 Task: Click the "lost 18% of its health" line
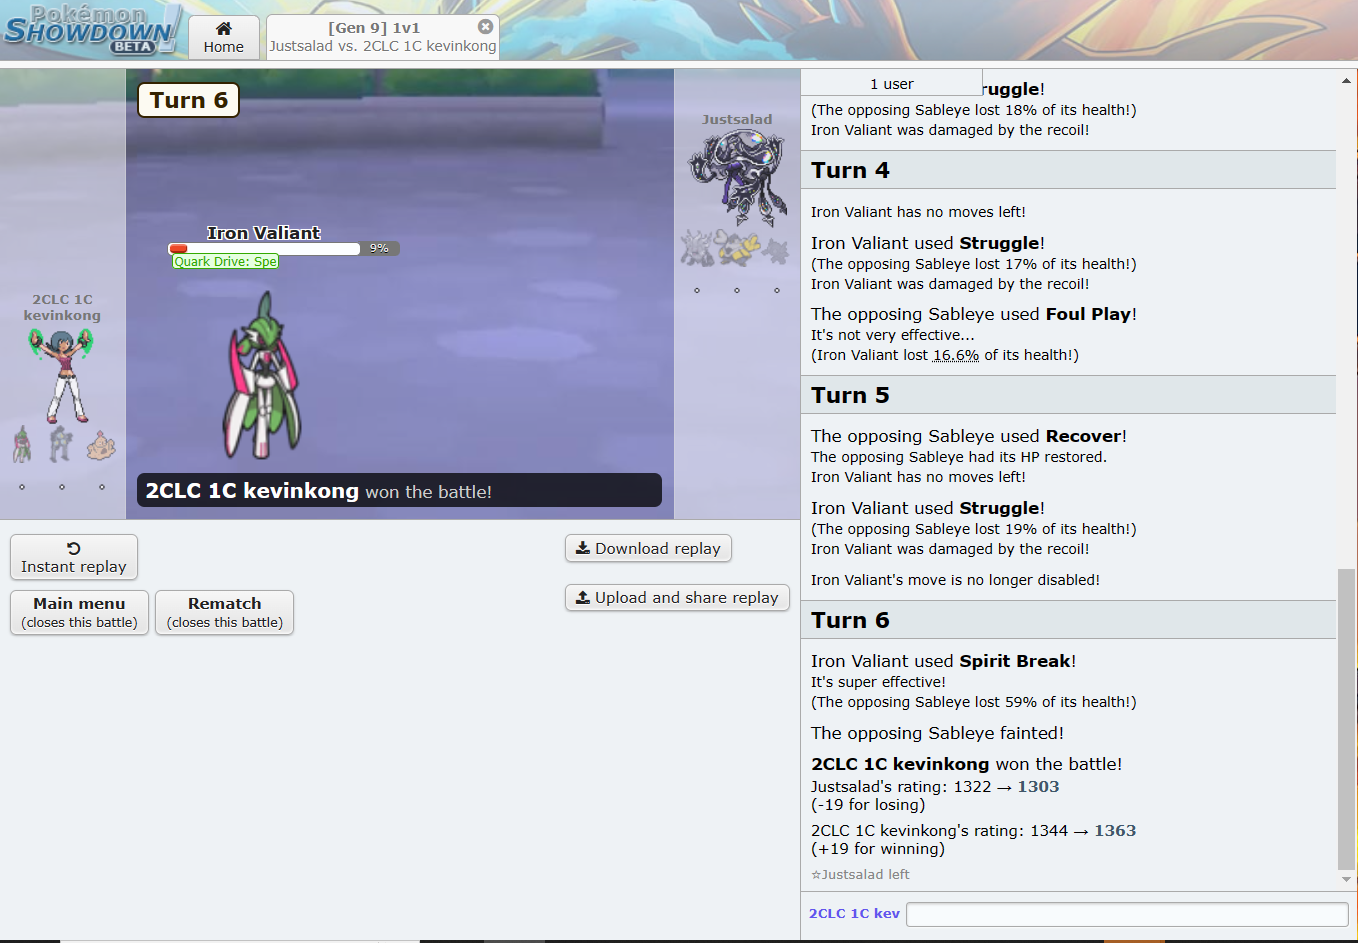click(973, 110)
